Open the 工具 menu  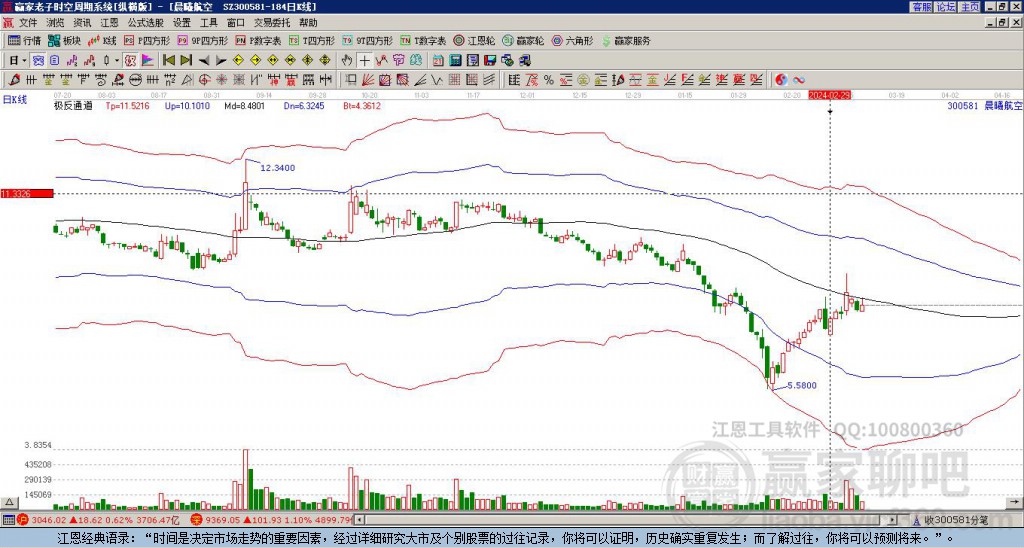point(209,23)
